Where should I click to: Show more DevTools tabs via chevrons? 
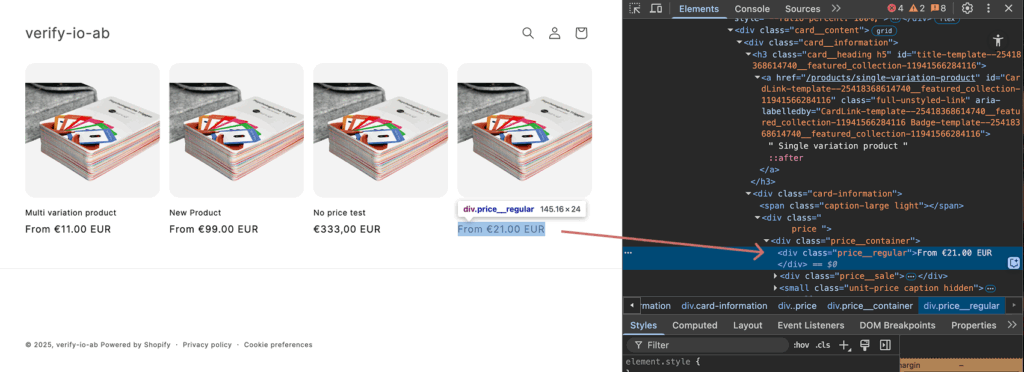click(x=836, y=8)
